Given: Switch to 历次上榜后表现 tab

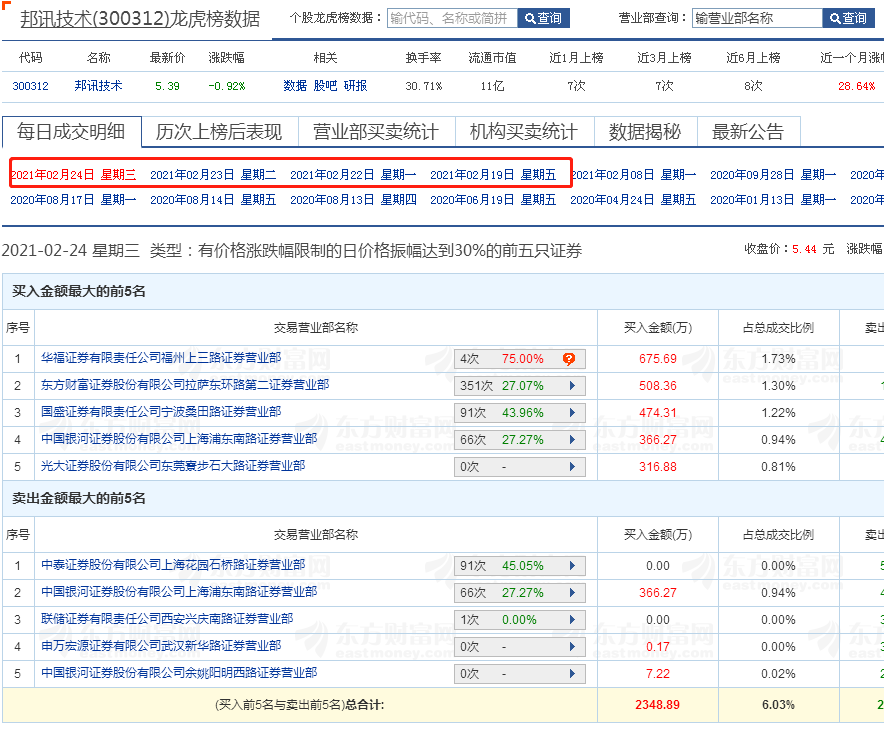Looking at the screenshot, I should click(219, 131).
